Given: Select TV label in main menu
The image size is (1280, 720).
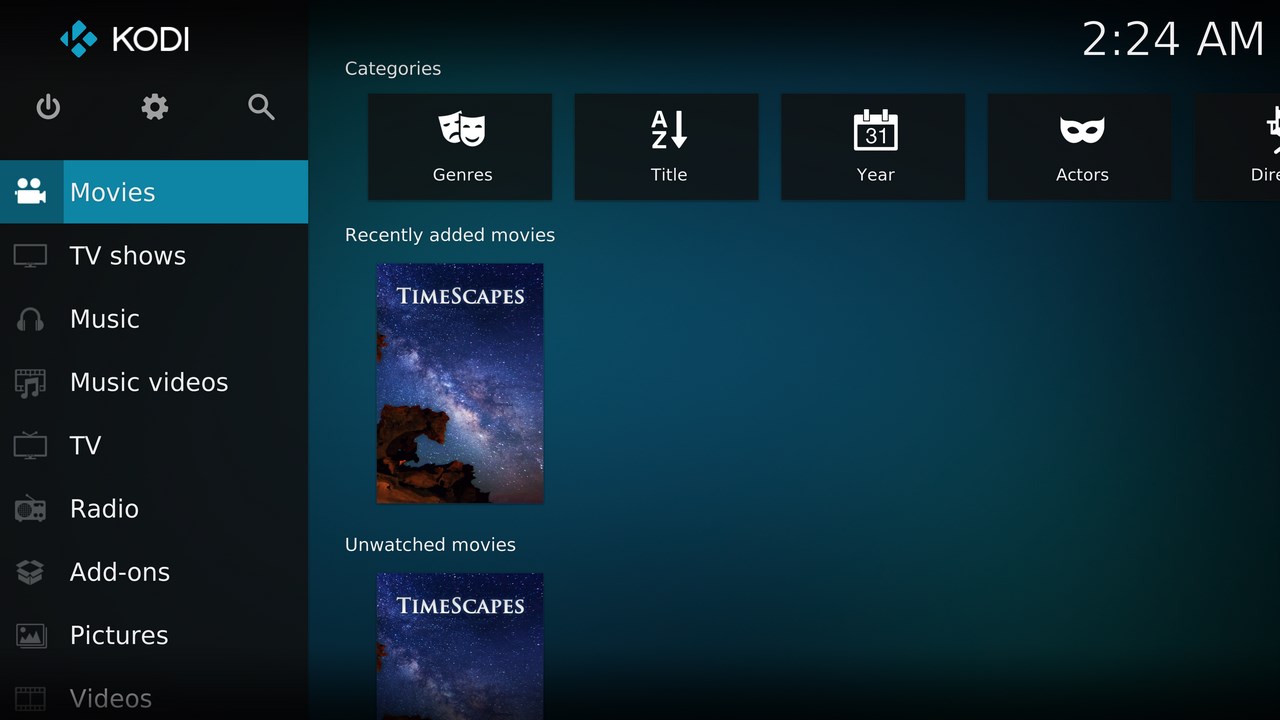Looking at the screenshot, I should (x=85, y=445).
